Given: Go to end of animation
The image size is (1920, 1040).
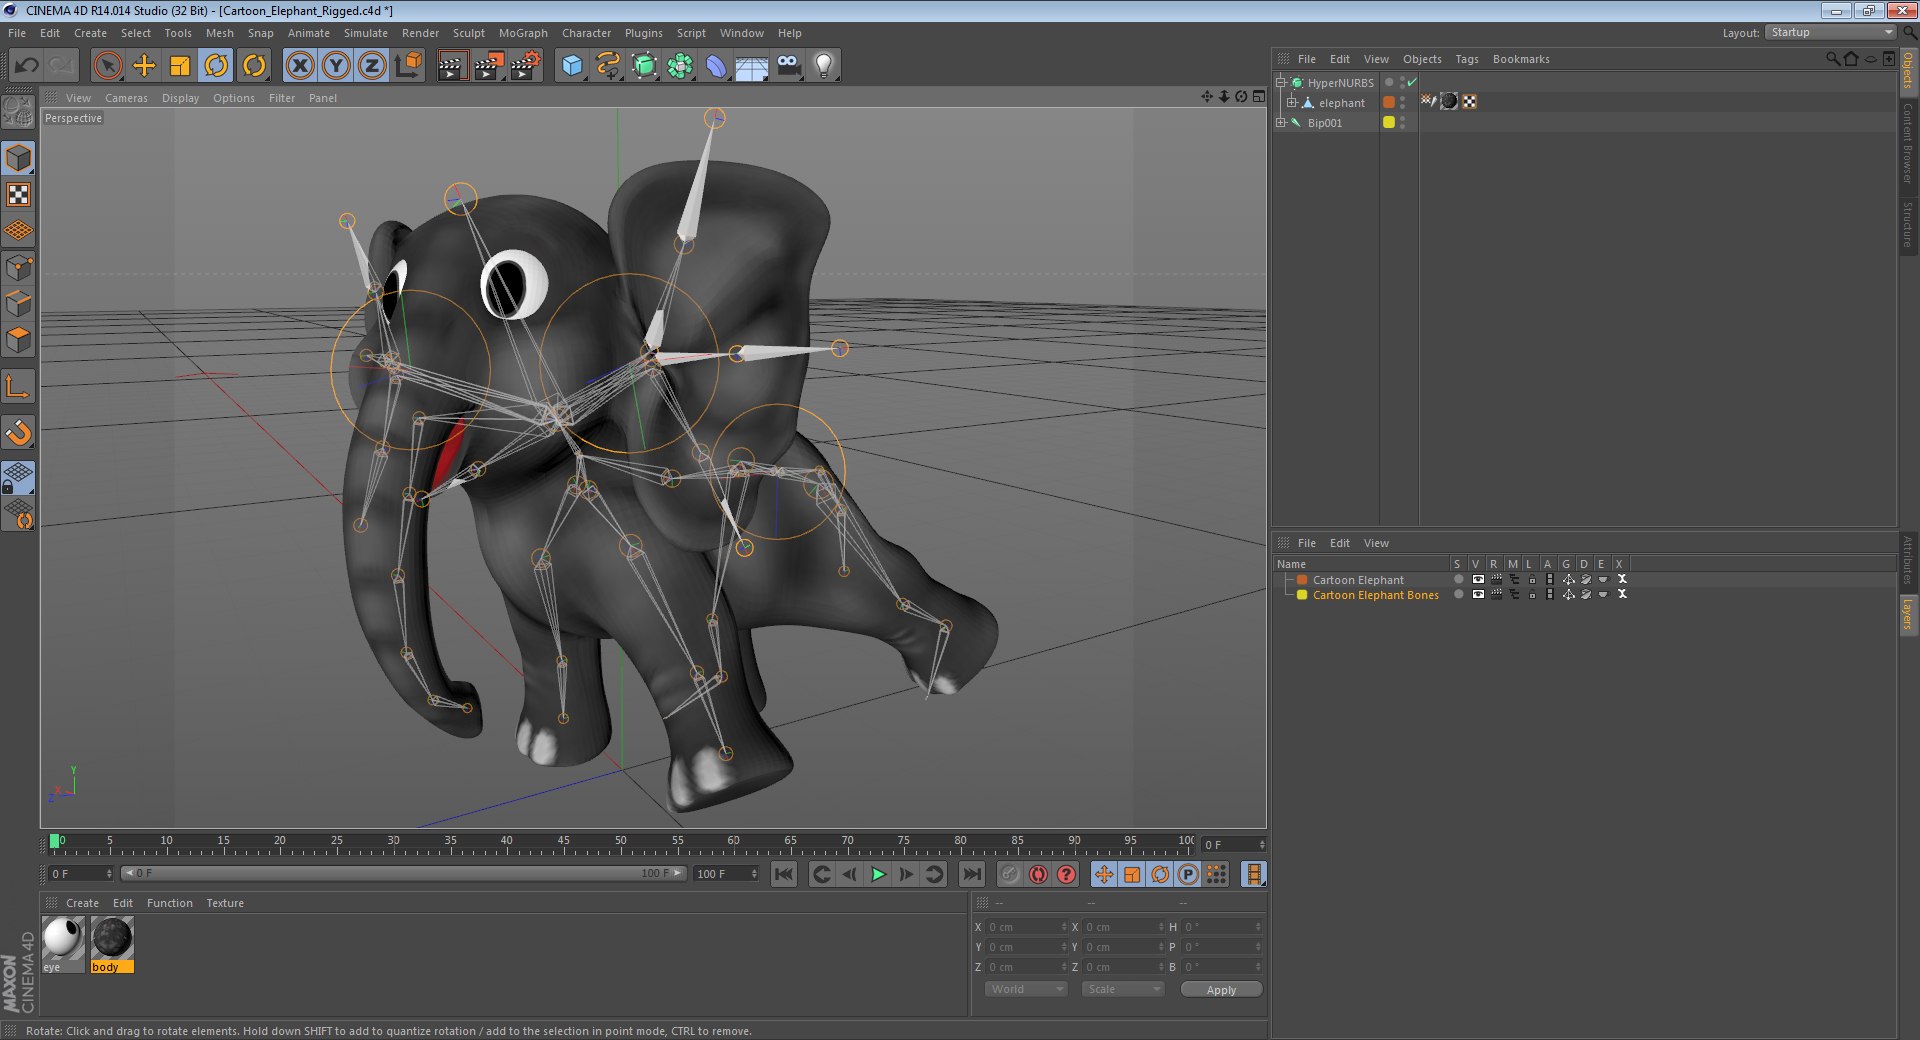Looking at the screenshot, I should tap(971, 875).
